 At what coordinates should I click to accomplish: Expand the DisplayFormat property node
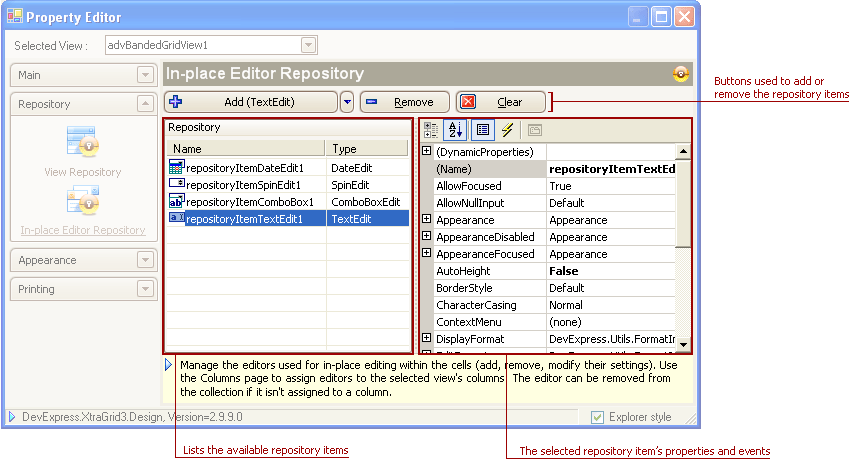click(x=427, y=338)
